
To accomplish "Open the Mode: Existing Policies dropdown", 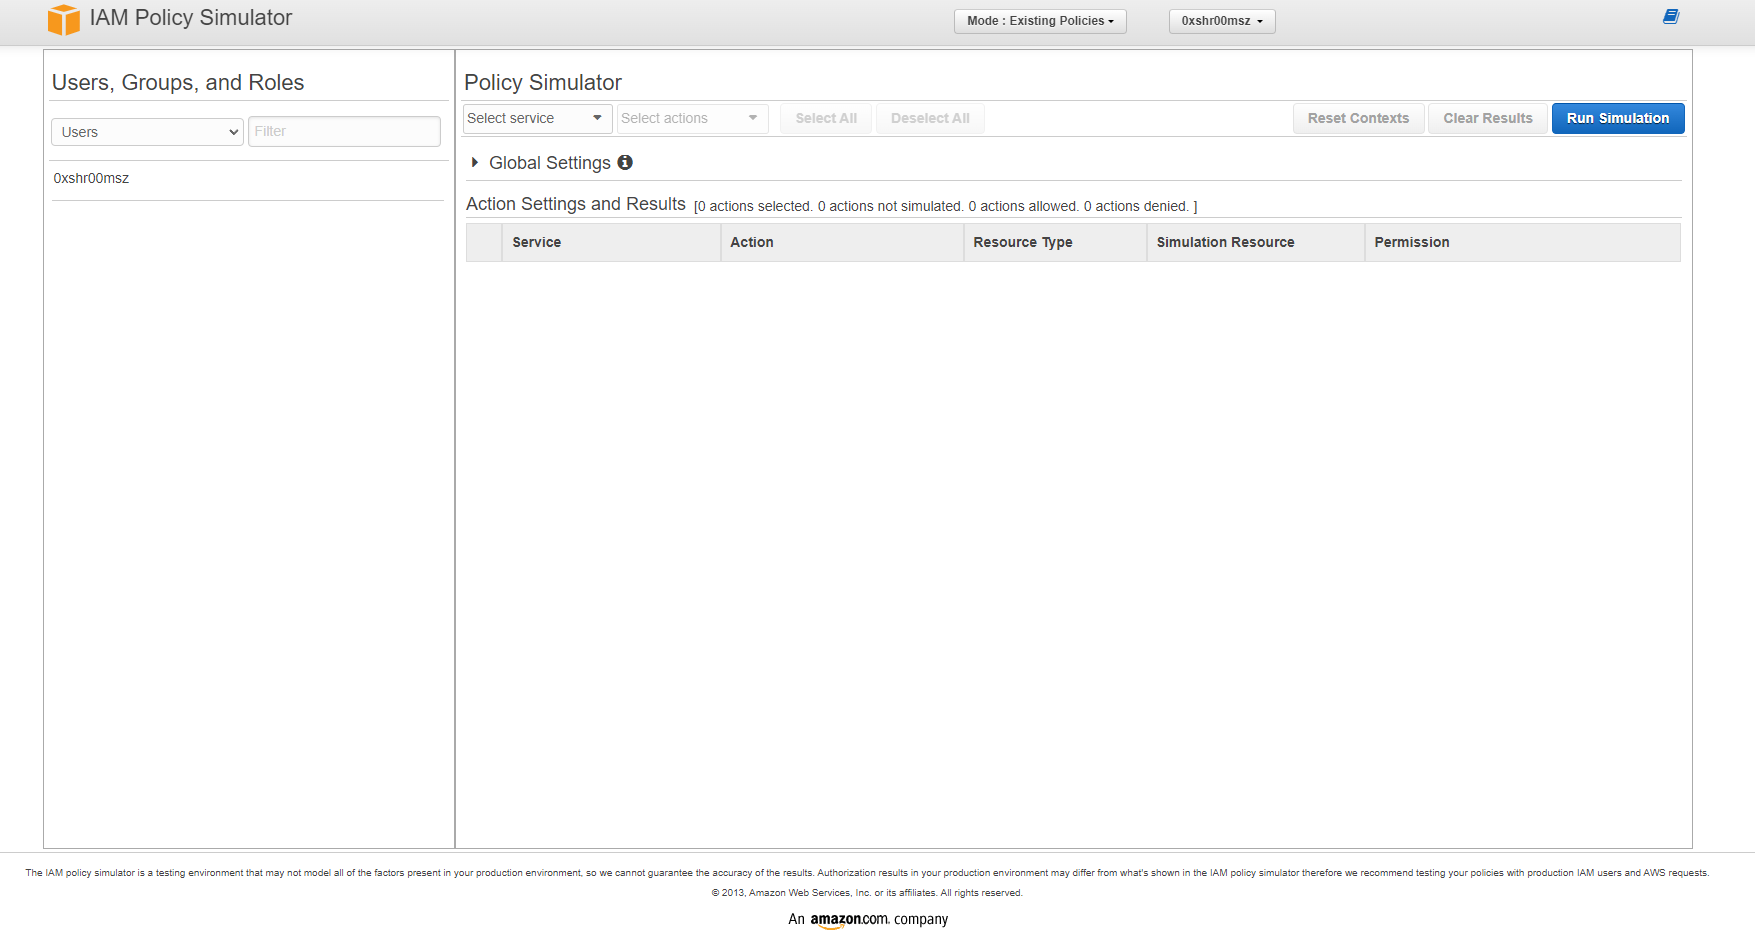I will tap(1039, 21).
